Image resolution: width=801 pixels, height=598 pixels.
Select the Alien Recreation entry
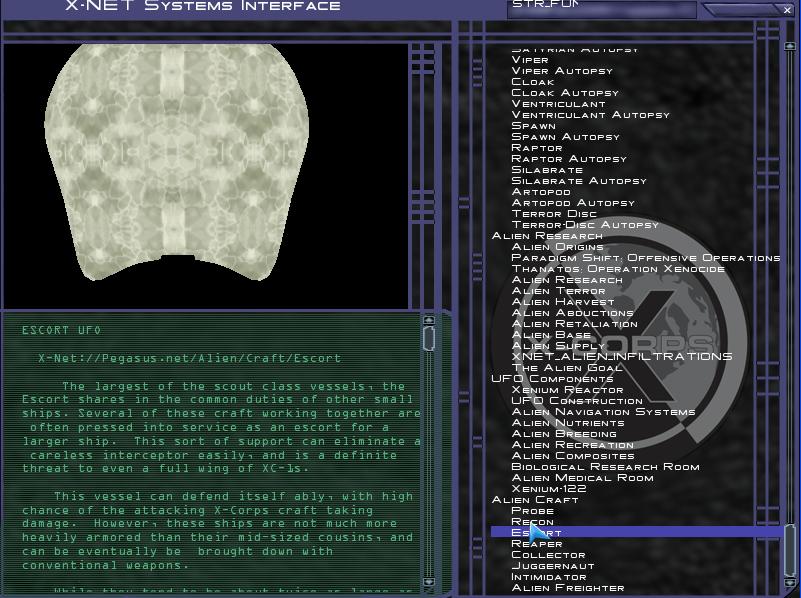click(573, 445)
